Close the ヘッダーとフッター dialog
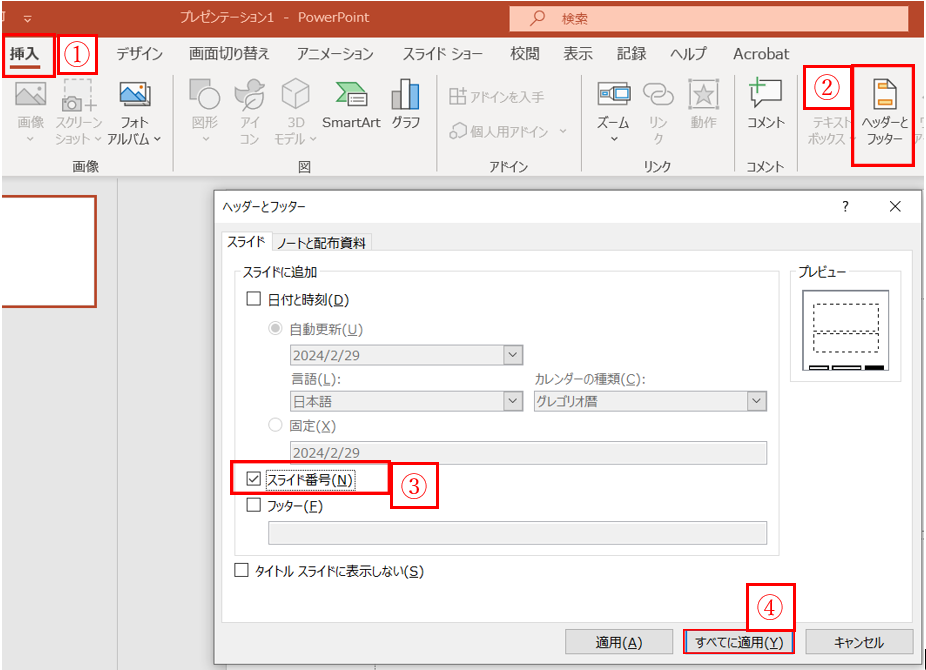The height and width of the screenshot is (670, 926). [x=895, y=206]
